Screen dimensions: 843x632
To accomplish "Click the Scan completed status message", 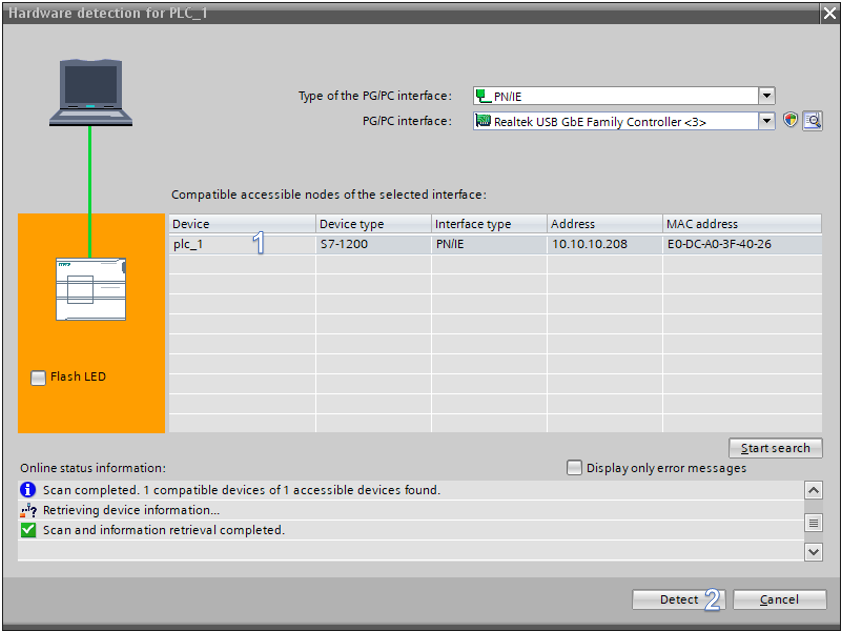I will [x=242, y=490].
